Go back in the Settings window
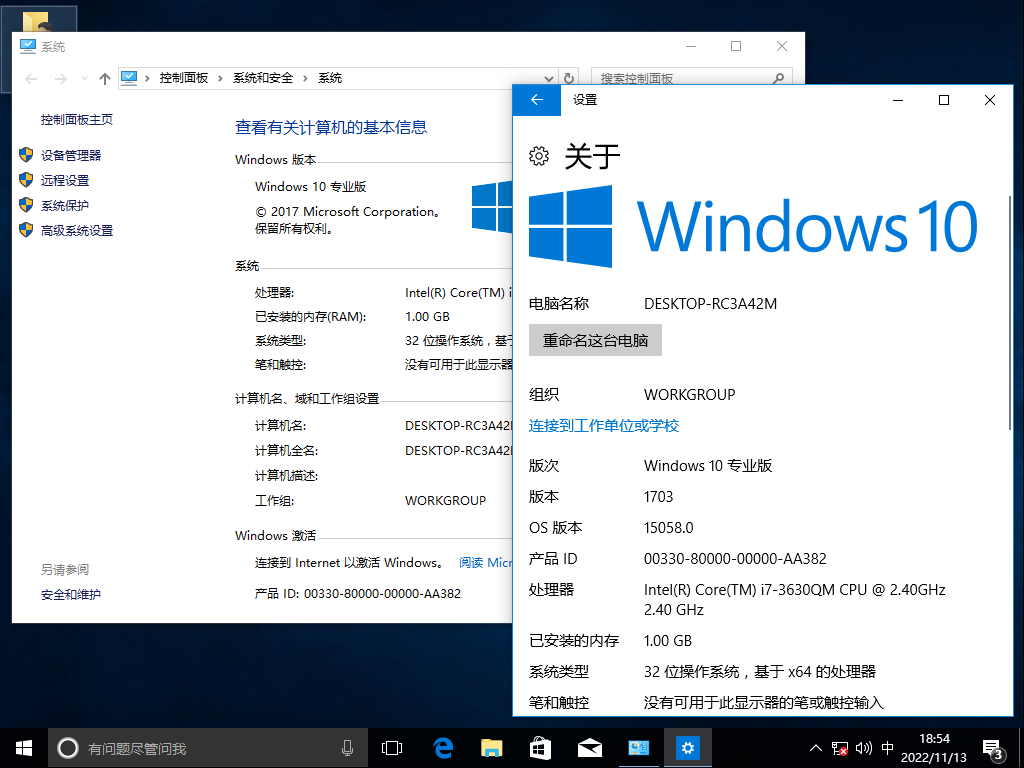Viewport: 1024px width, 768px height. point(537,100)
